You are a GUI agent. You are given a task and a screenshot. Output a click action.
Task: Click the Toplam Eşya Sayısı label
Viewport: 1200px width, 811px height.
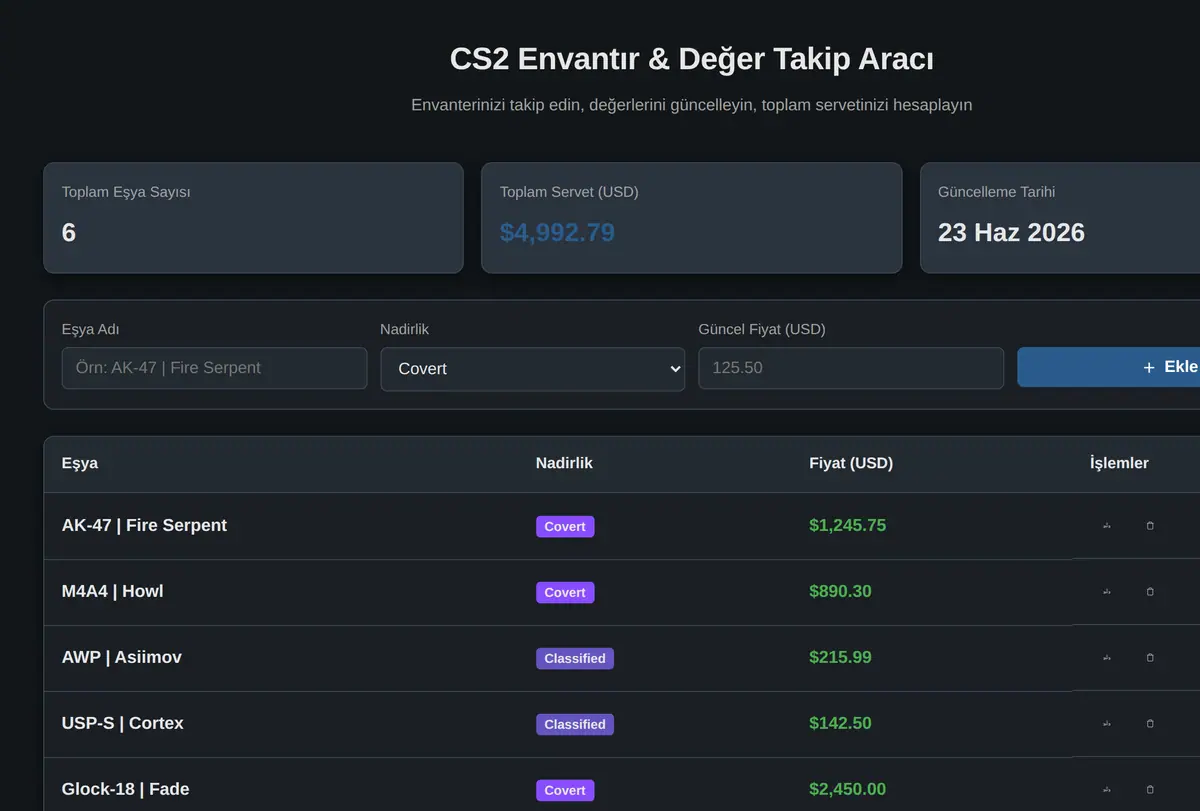pyautogui.click(x=126, y=192)
